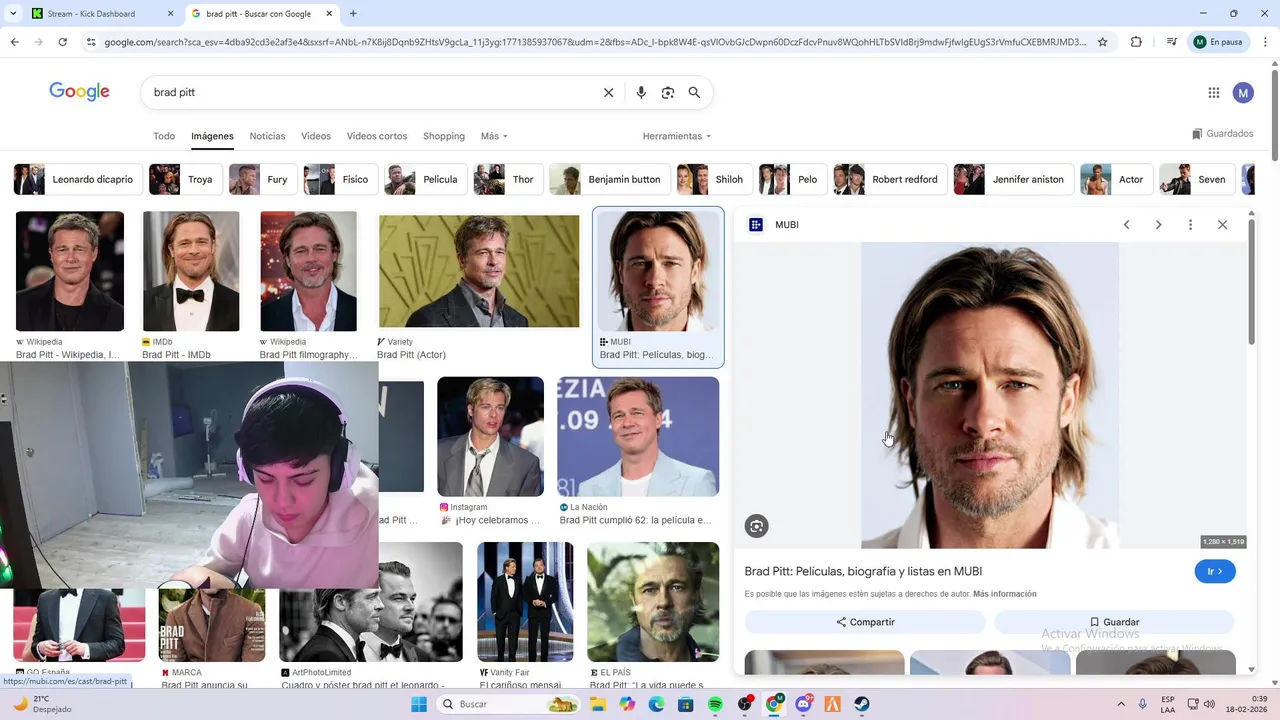The width and height of the screenshot is (1280, 720).
Task: Switch to the Videos cortos tab
Action: 377,136
